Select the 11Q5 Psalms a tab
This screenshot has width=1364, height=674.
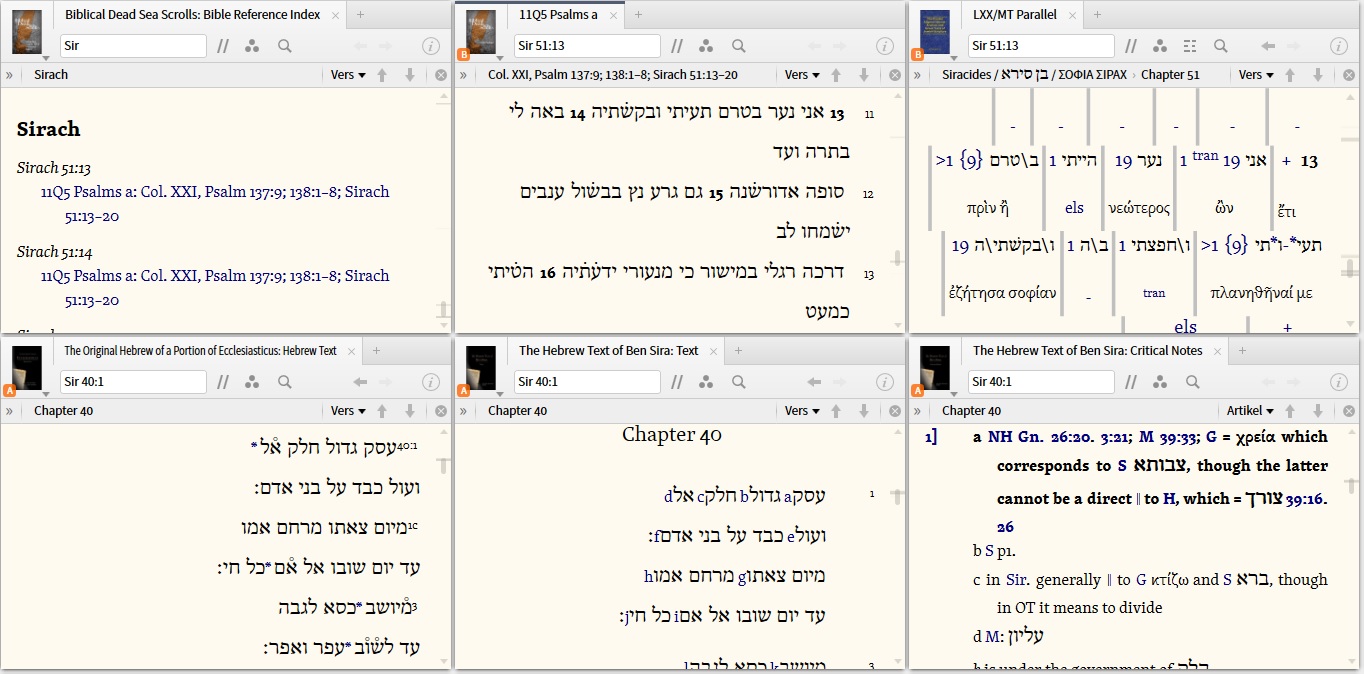(560, 16)
